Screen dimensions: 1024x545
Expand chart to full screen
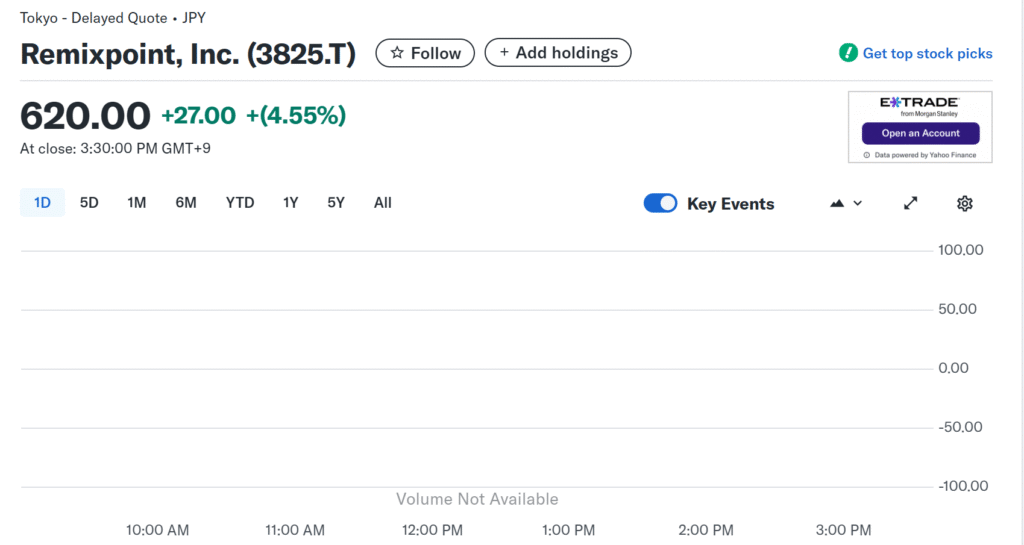coord(910,203)
